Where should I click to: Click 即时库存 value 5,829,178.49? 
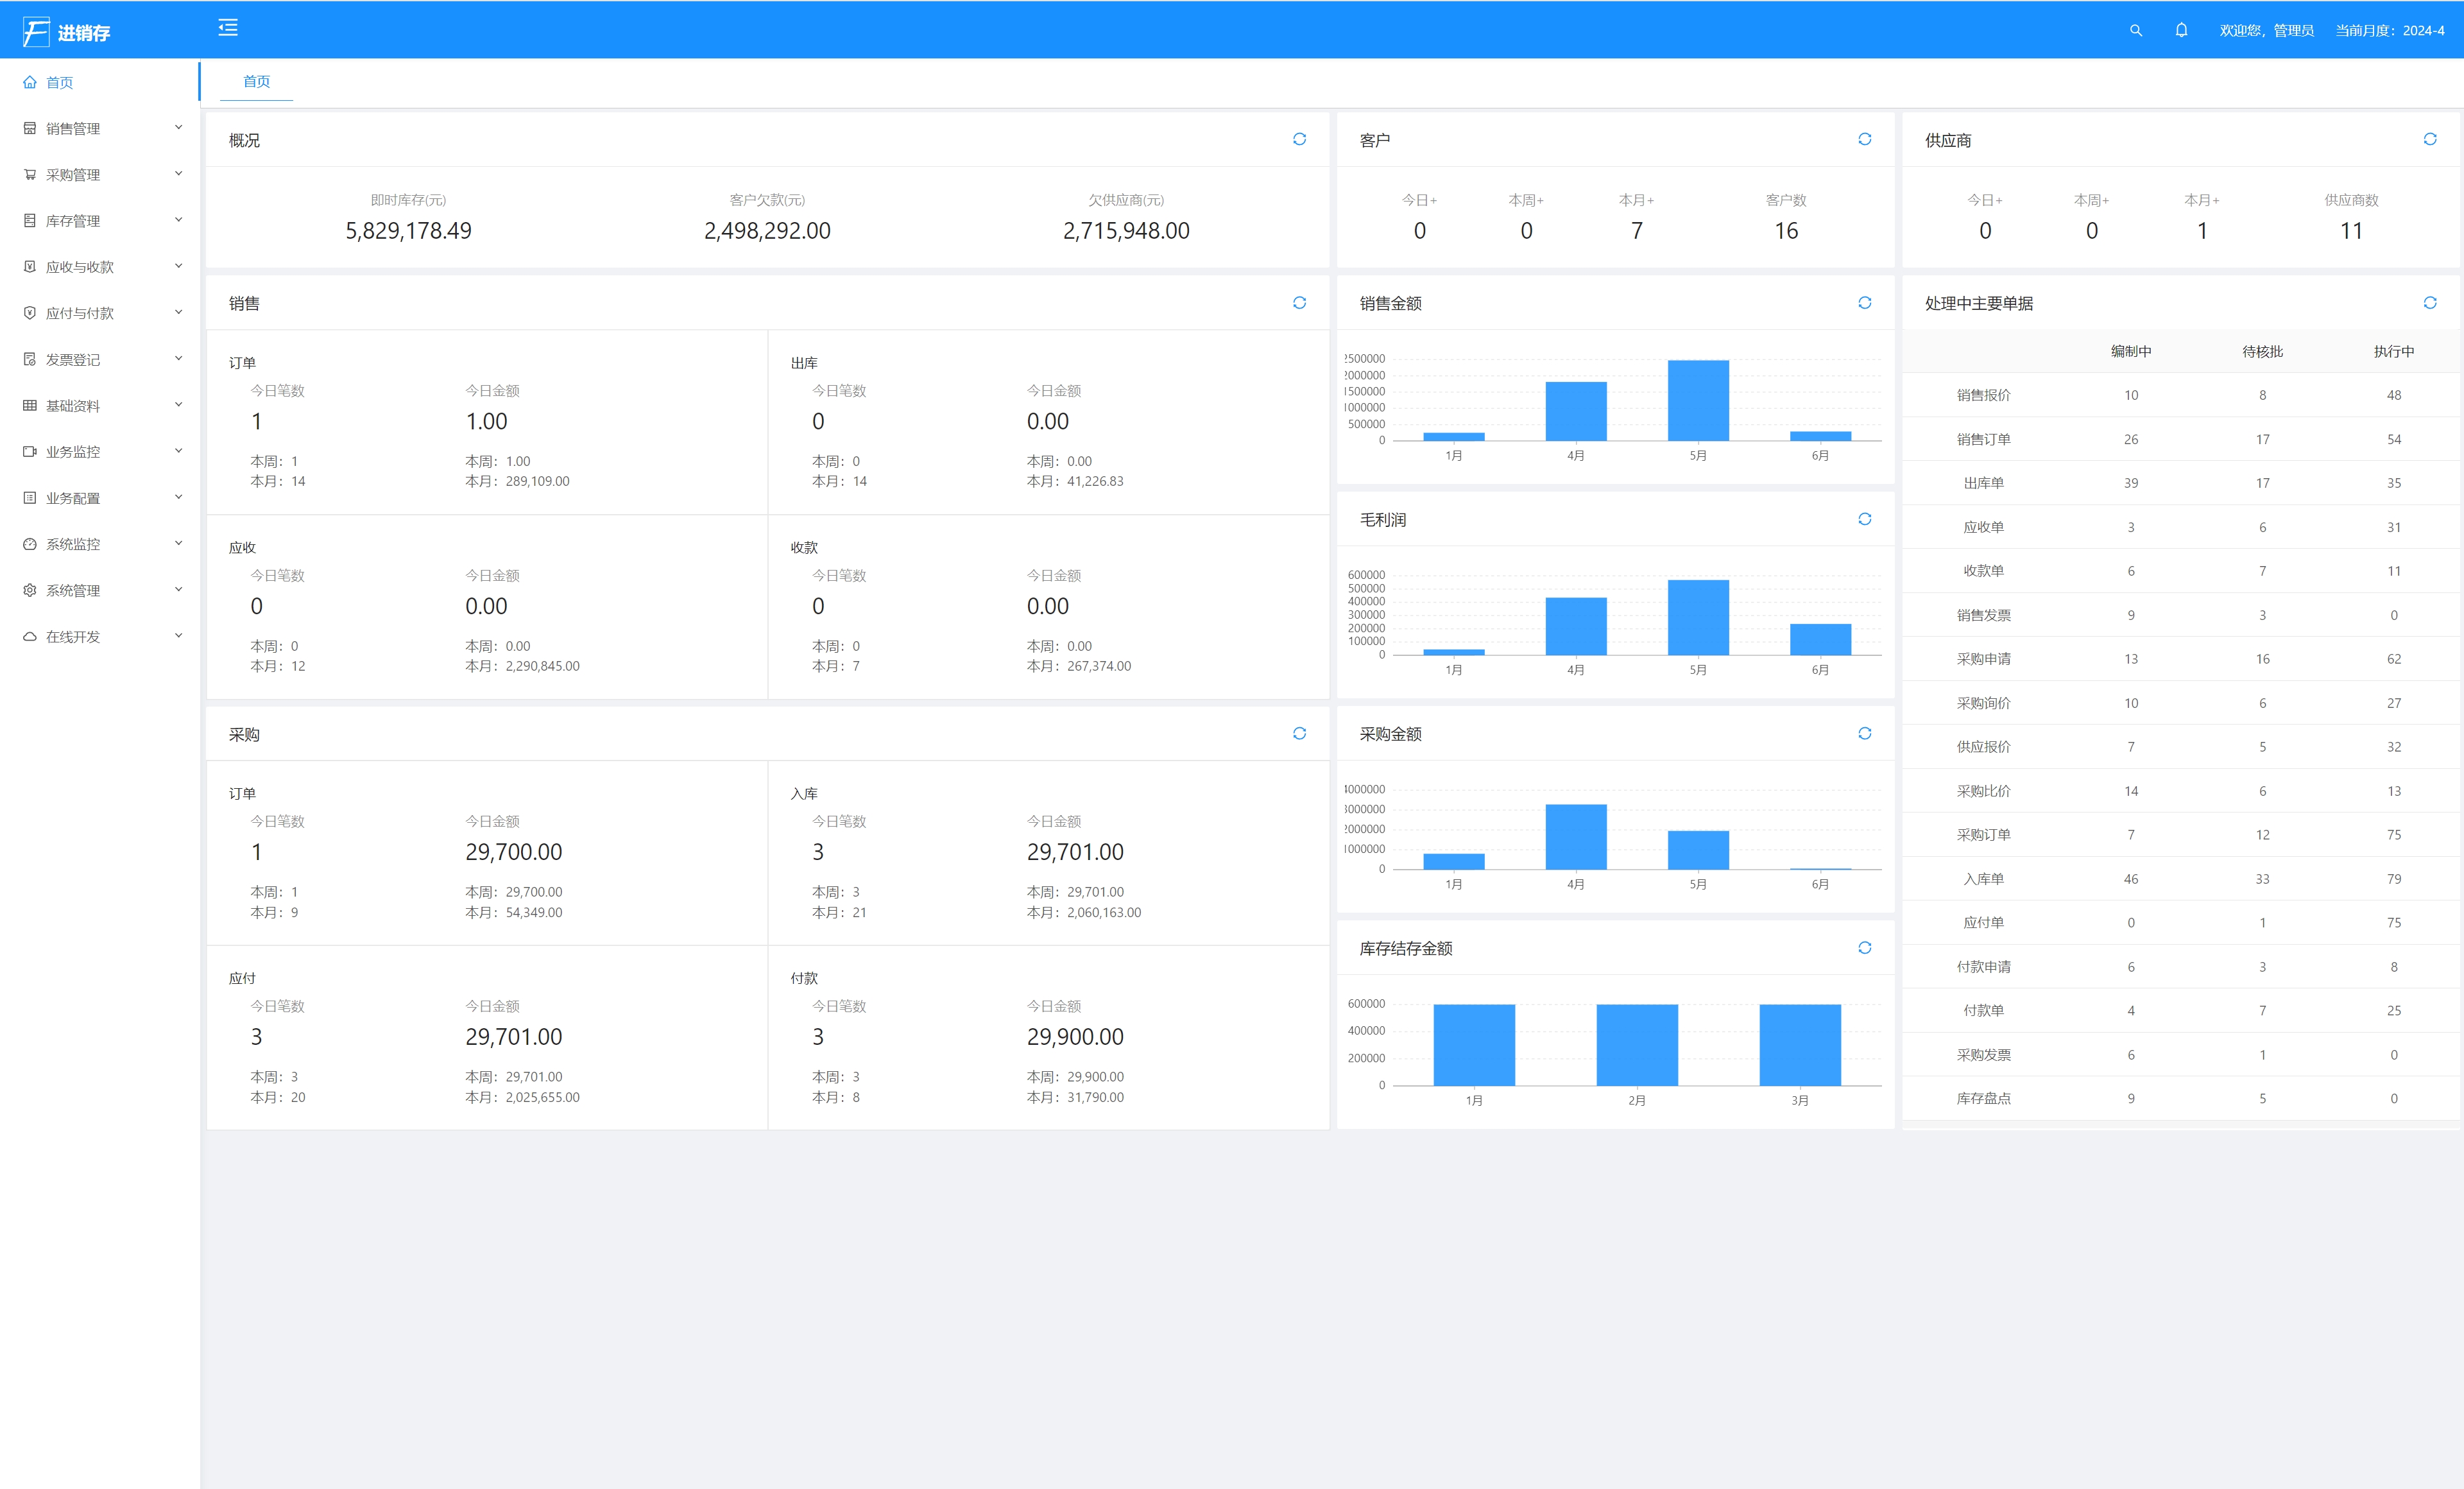point(408,231)
